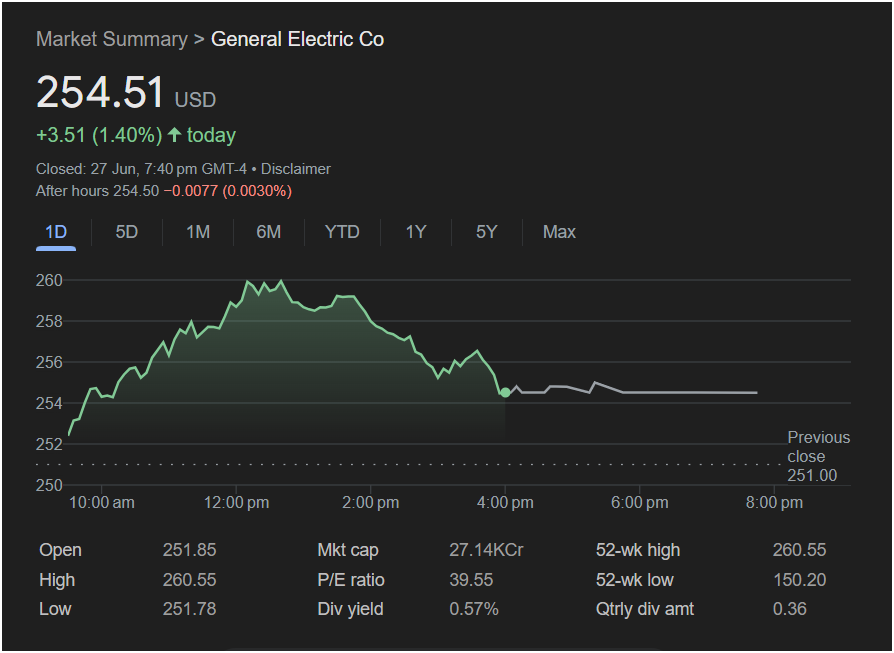The image size is (894, 653).
Task: Click the Mkt cap value 27.14KCr
Action: [x=486, y=550]
